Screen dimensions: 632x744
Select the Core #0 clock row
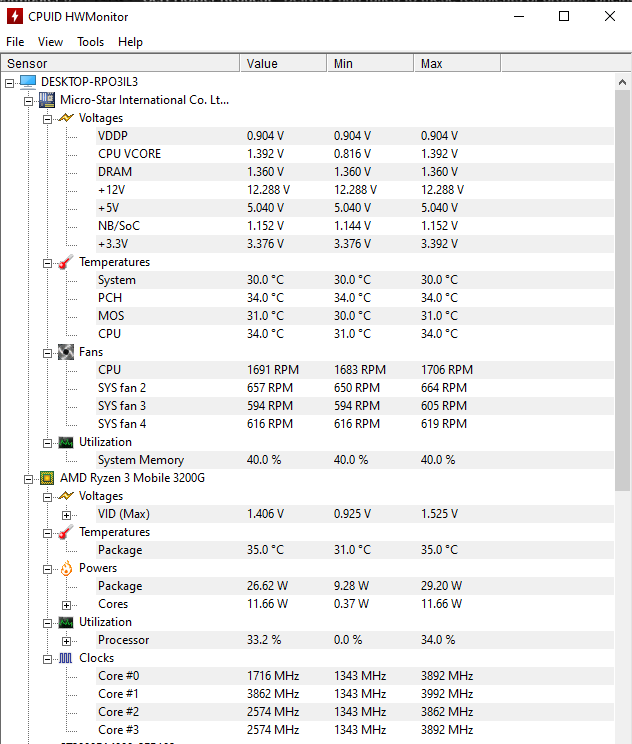tap(355, 676)
